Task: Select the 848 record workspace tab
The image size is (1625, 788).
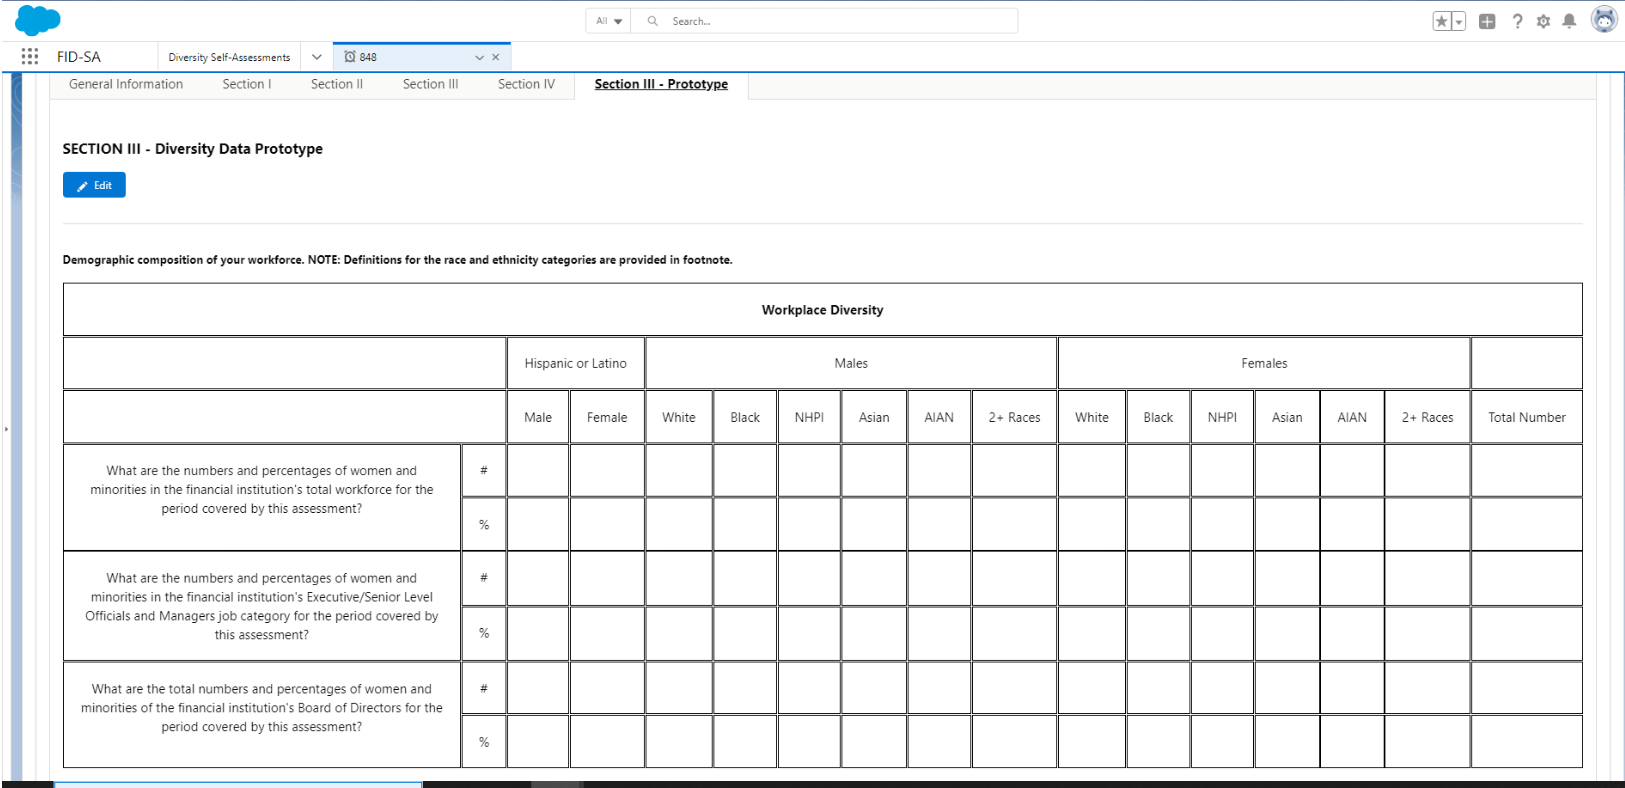Action: pos(400,57)
